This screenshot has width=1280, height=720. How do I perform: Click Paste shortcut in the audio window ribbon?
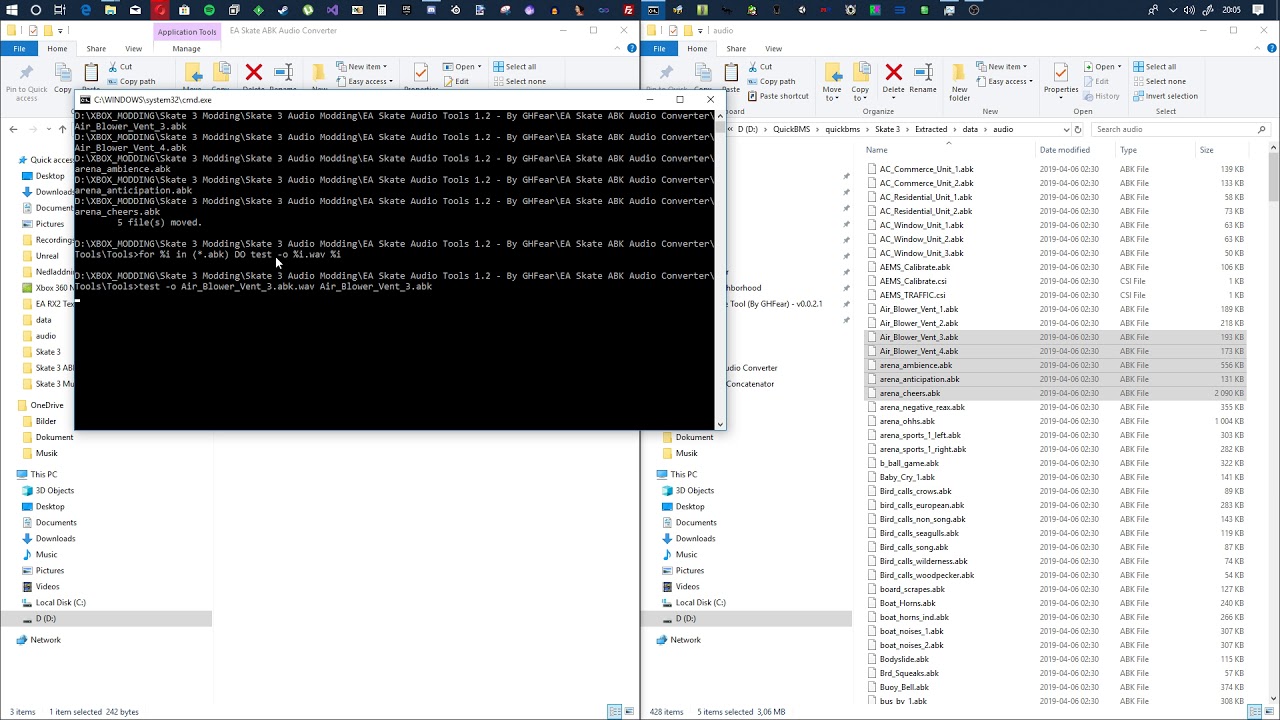[x=777, y=96]
